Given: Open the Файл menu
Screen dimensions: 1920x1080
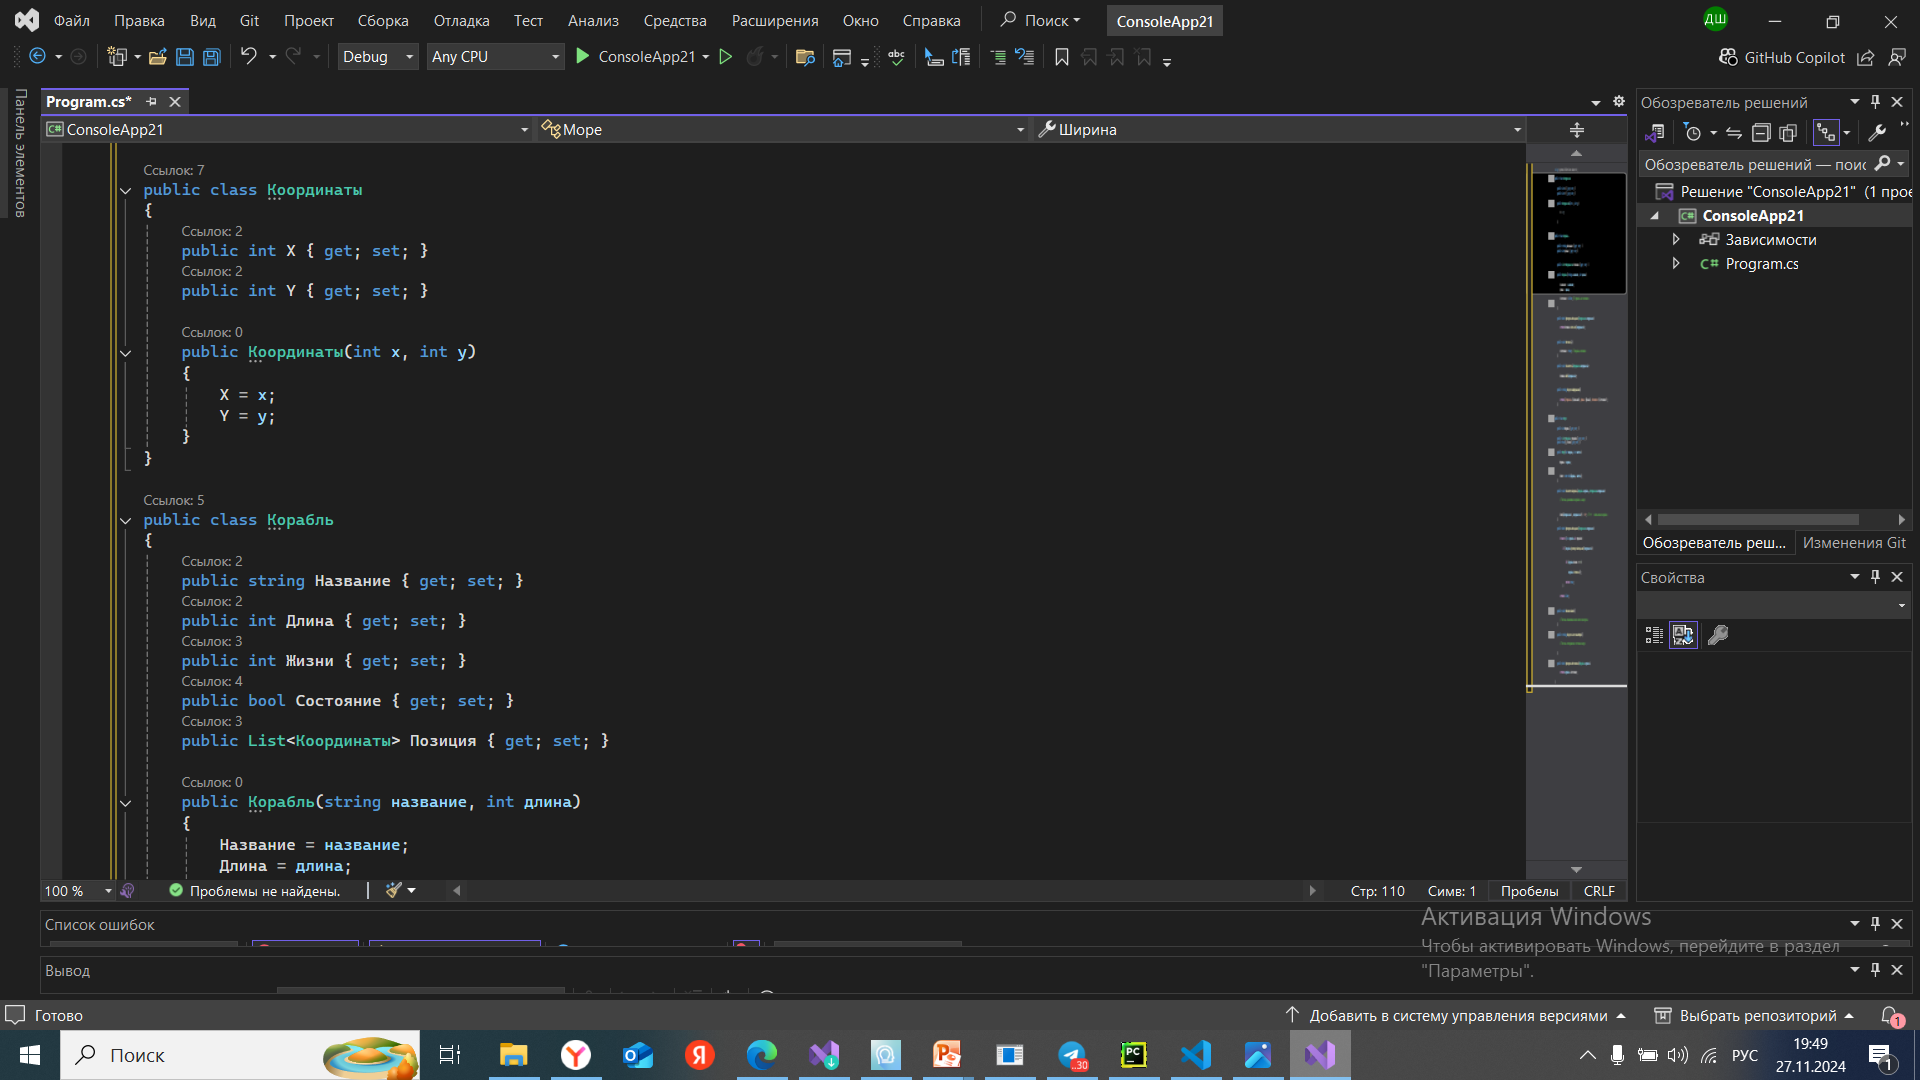Looking at the screenshot, I should [72, 21].
